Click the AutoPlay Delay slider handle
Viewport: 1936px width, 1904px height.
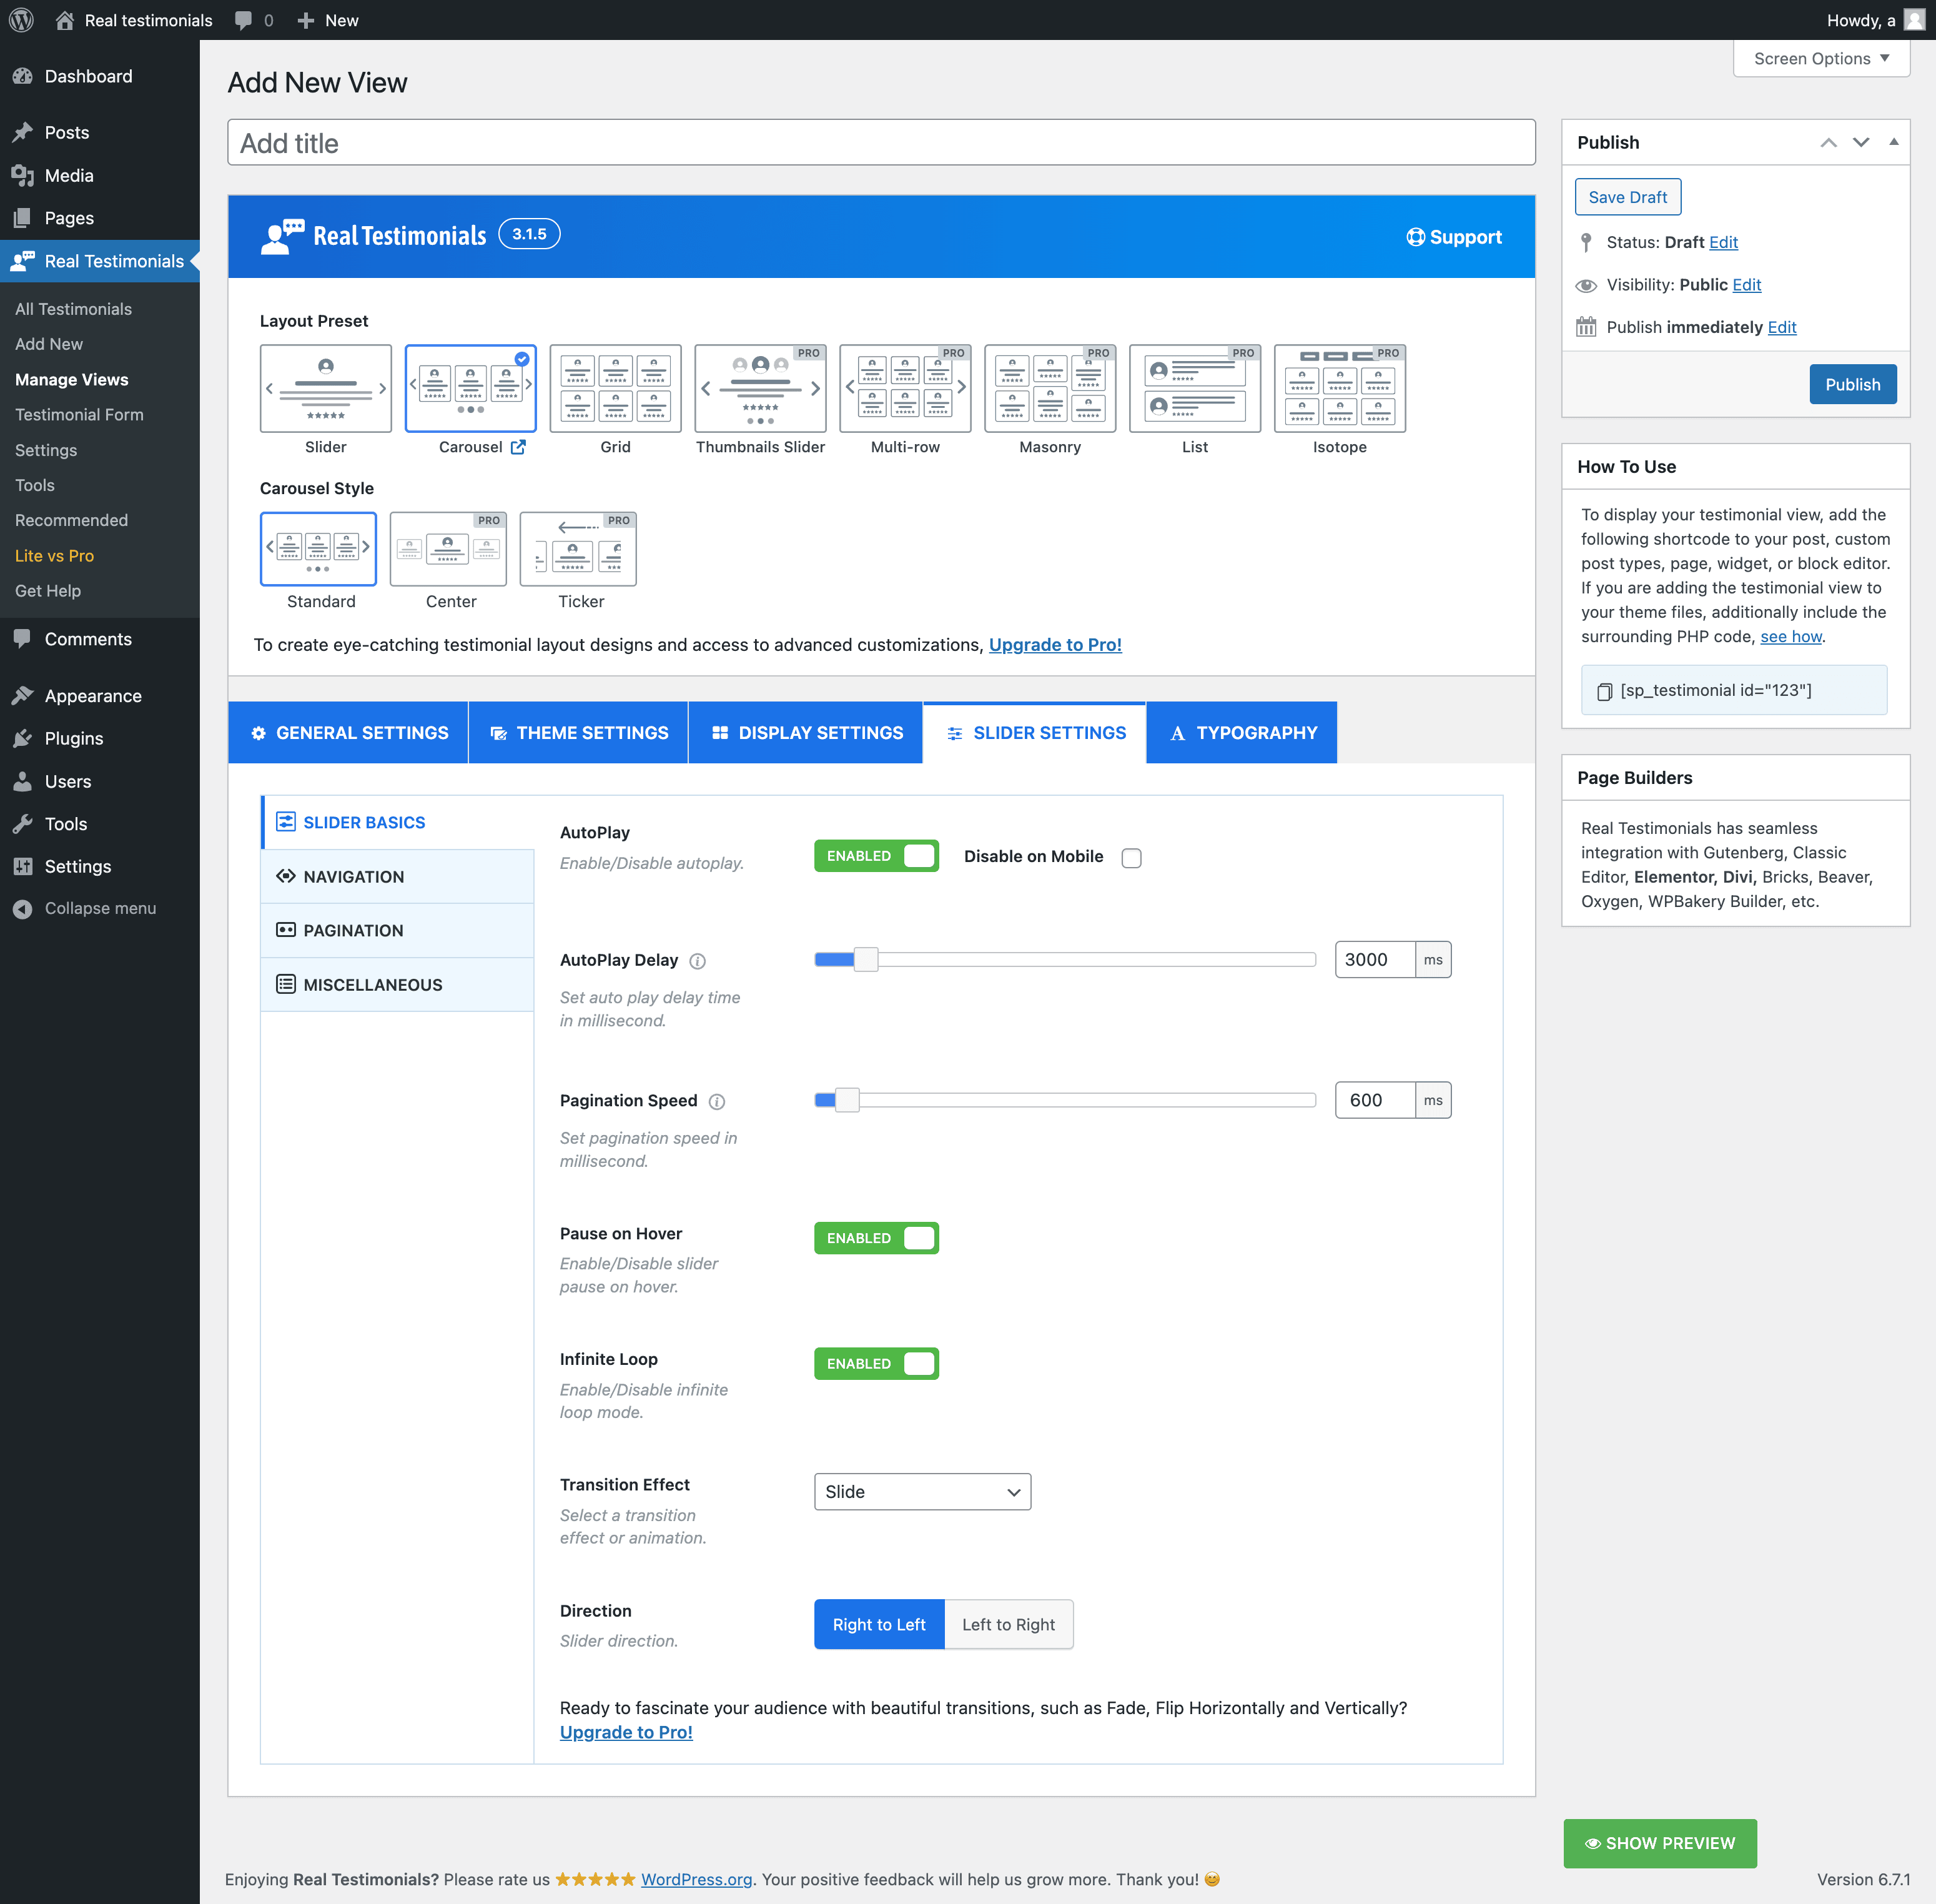click(866, 960)
